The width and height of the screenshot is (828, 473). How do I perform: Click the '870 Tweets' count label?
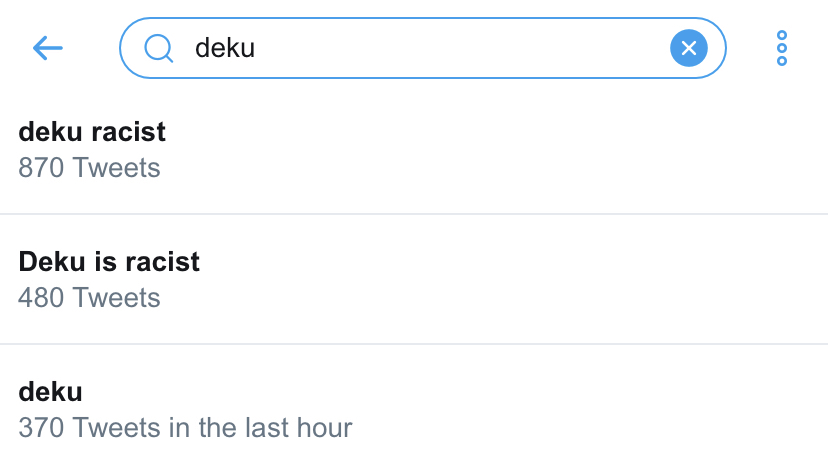pyautogui.click(x=89, y=168)
